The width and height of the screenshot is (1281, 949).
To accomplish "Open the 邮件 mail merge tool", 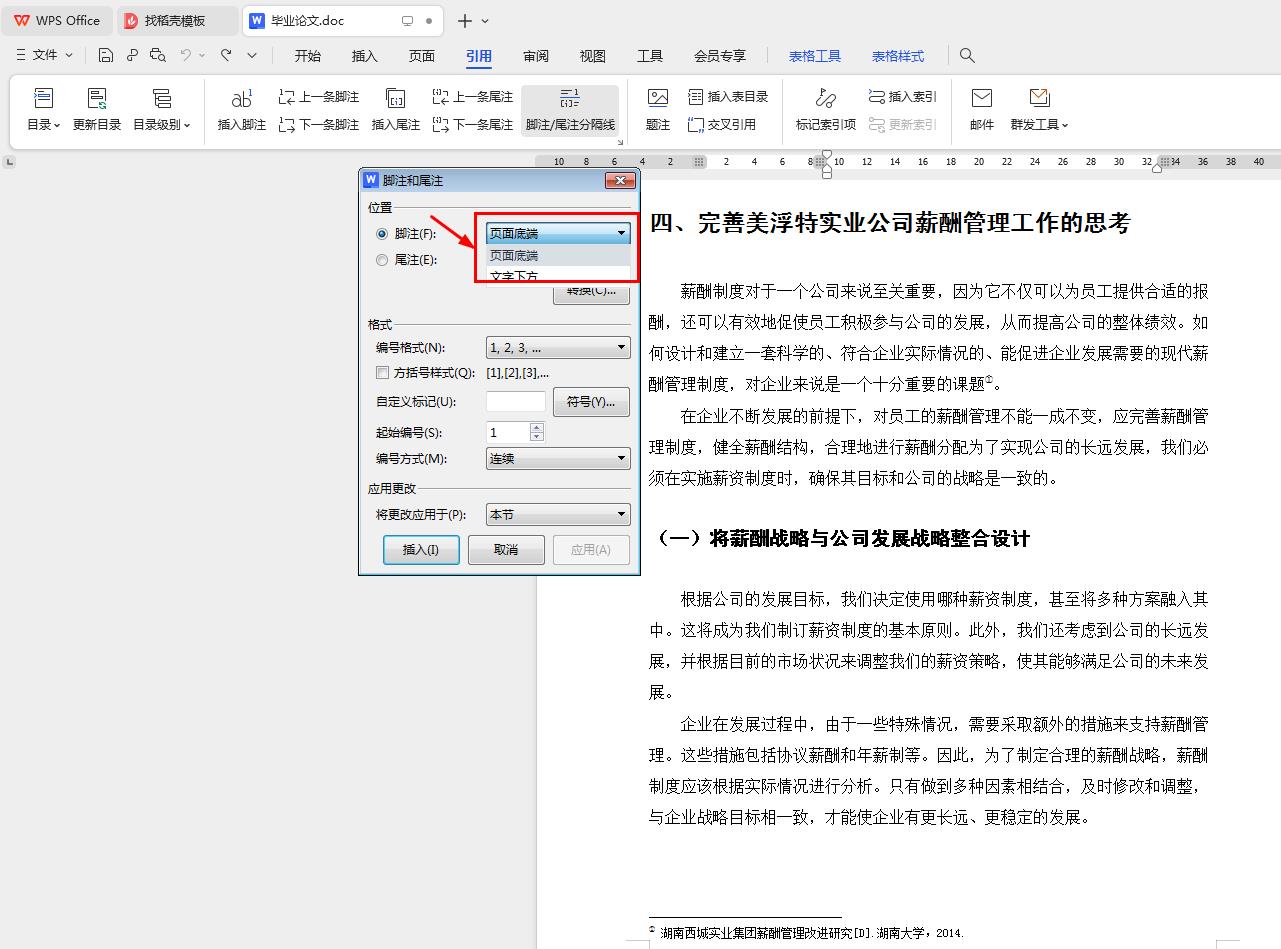I will (981, 110).
